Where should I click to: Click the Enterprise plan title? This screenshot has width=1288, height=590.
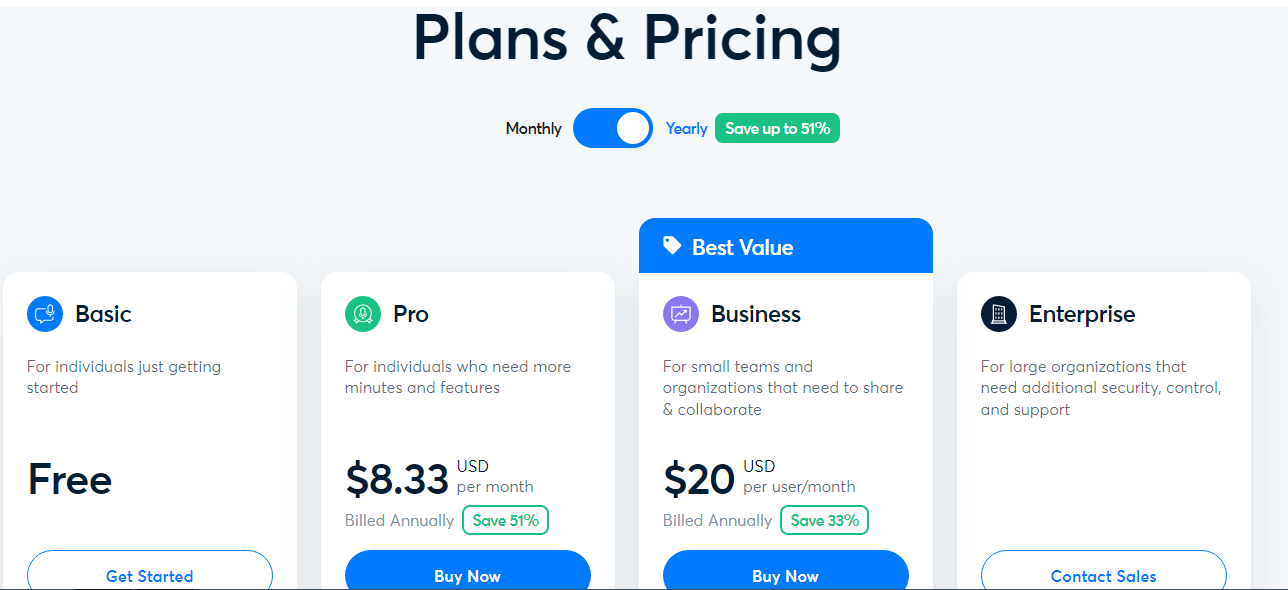(x=1082, y=314)
